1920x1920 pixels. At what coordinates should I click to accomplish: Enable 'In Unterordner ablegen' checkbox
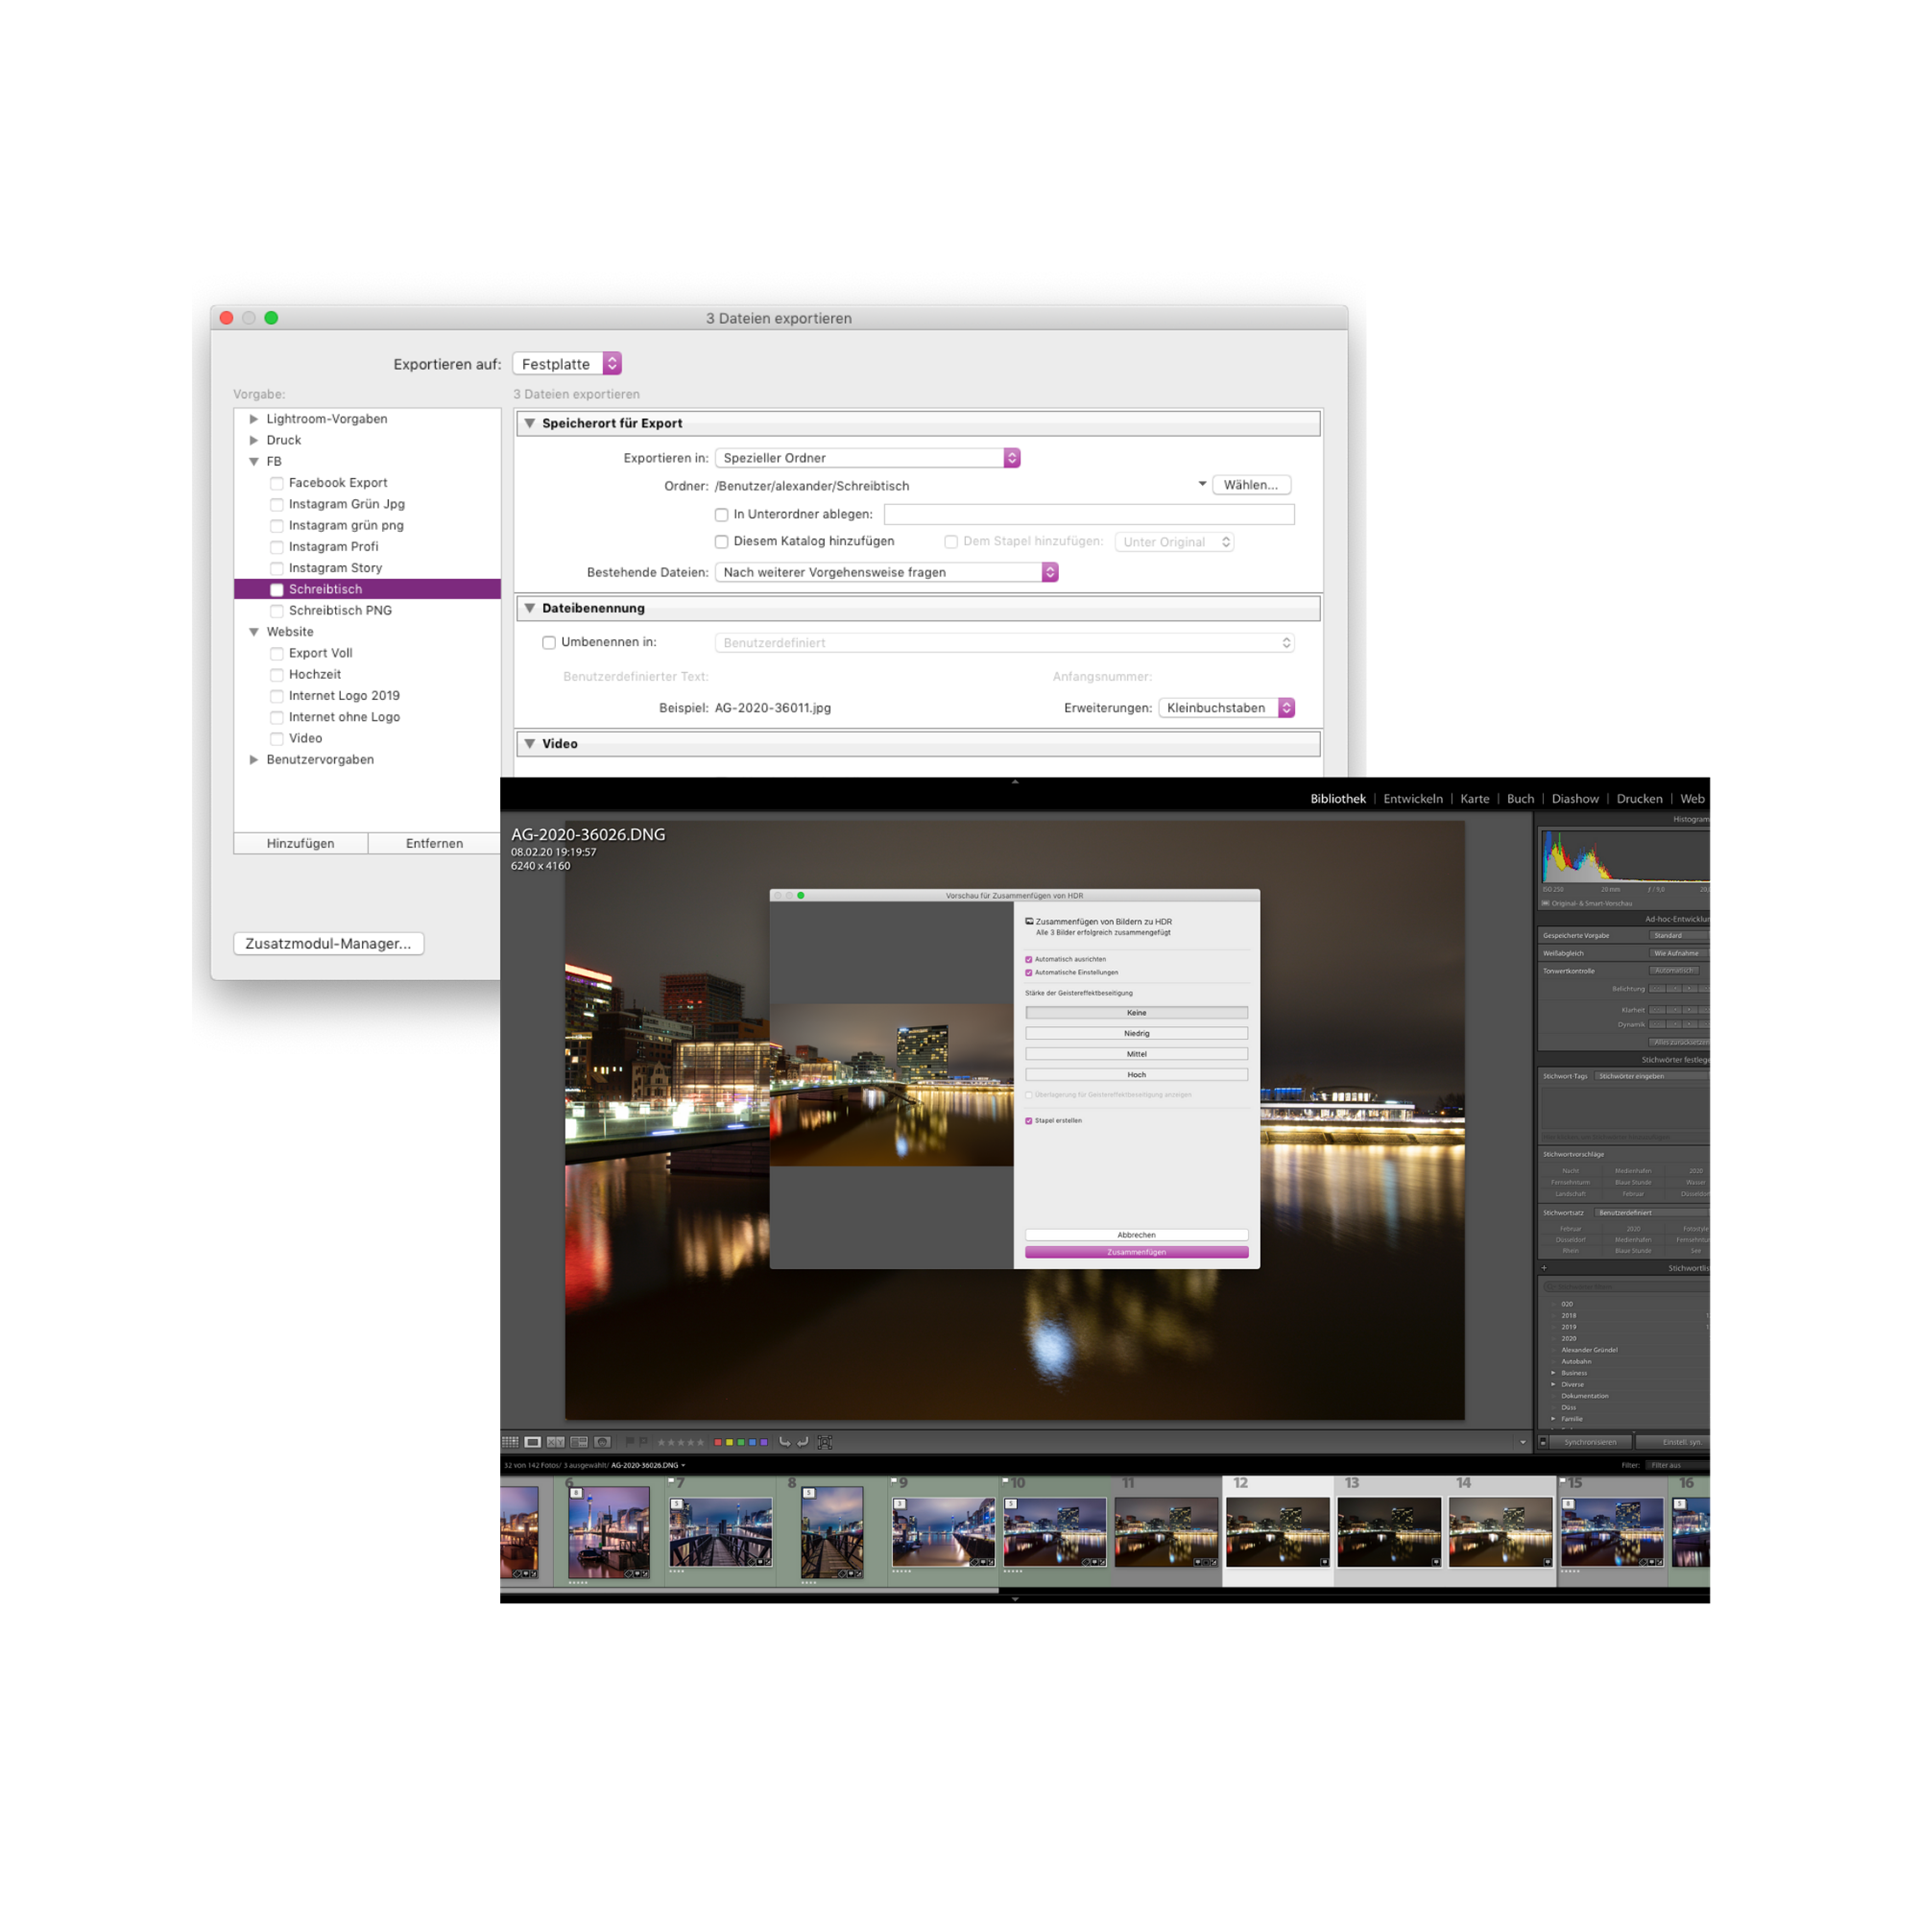(x=721, y=514)
